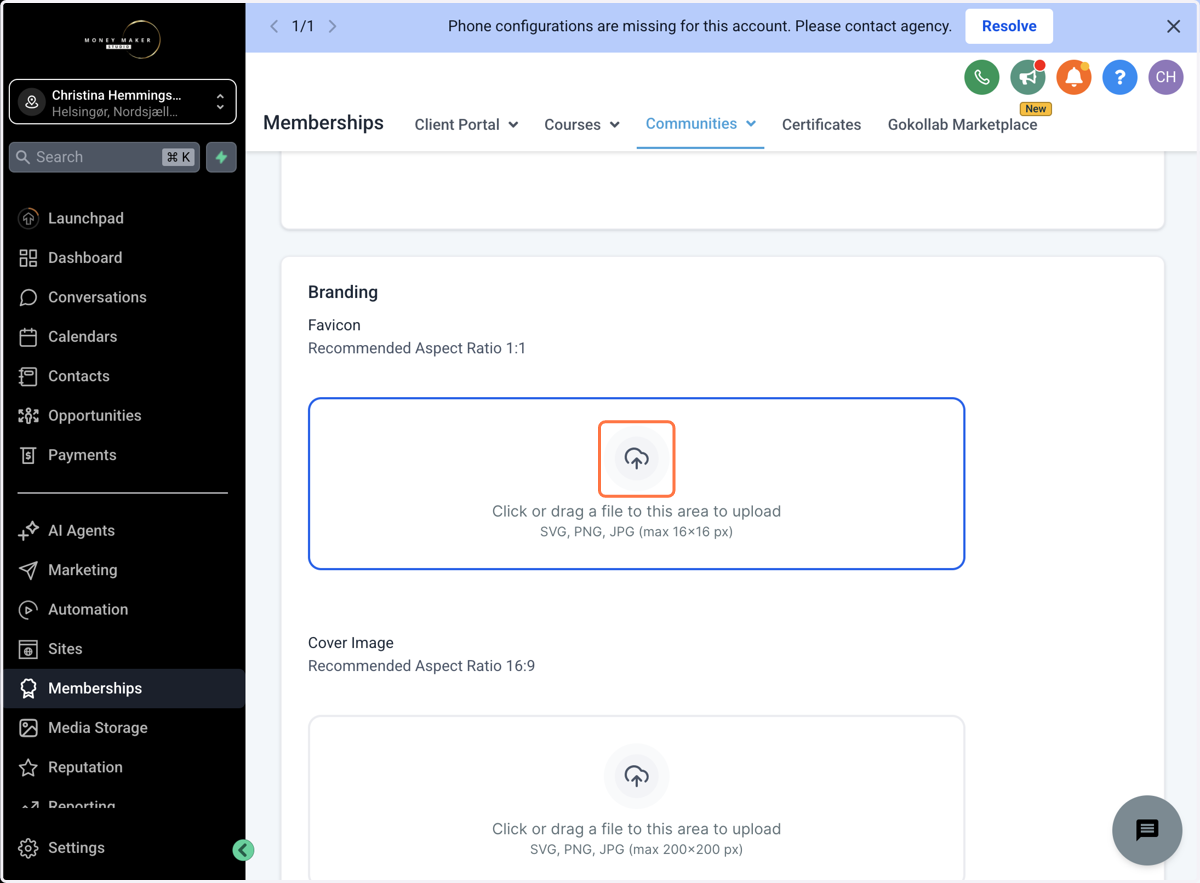The width and height of the screenshot is (1200, 883).
Task: Open Launchpad from the sidebar
Action: pyautogui.click(x=123, y=218)
